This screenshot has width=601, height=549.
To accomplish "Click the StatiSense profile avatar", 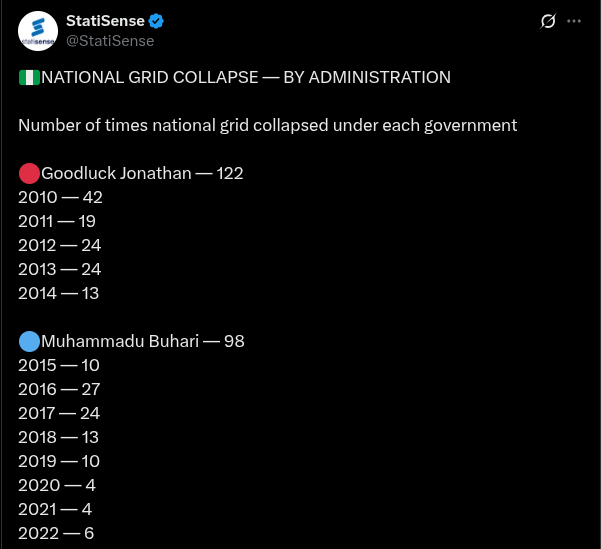I will pos(38,31).
